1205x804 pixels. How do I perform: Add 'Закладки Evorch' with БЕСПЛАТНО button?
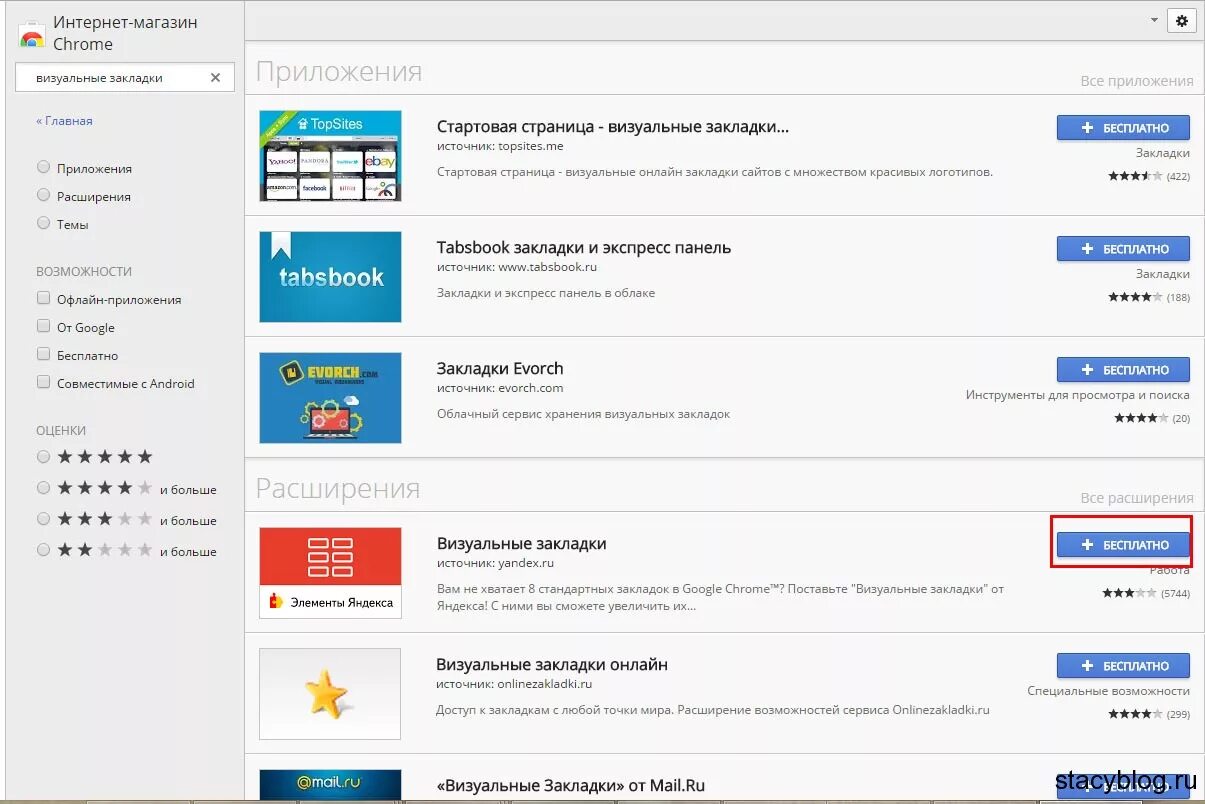(x=1123, y=370)
